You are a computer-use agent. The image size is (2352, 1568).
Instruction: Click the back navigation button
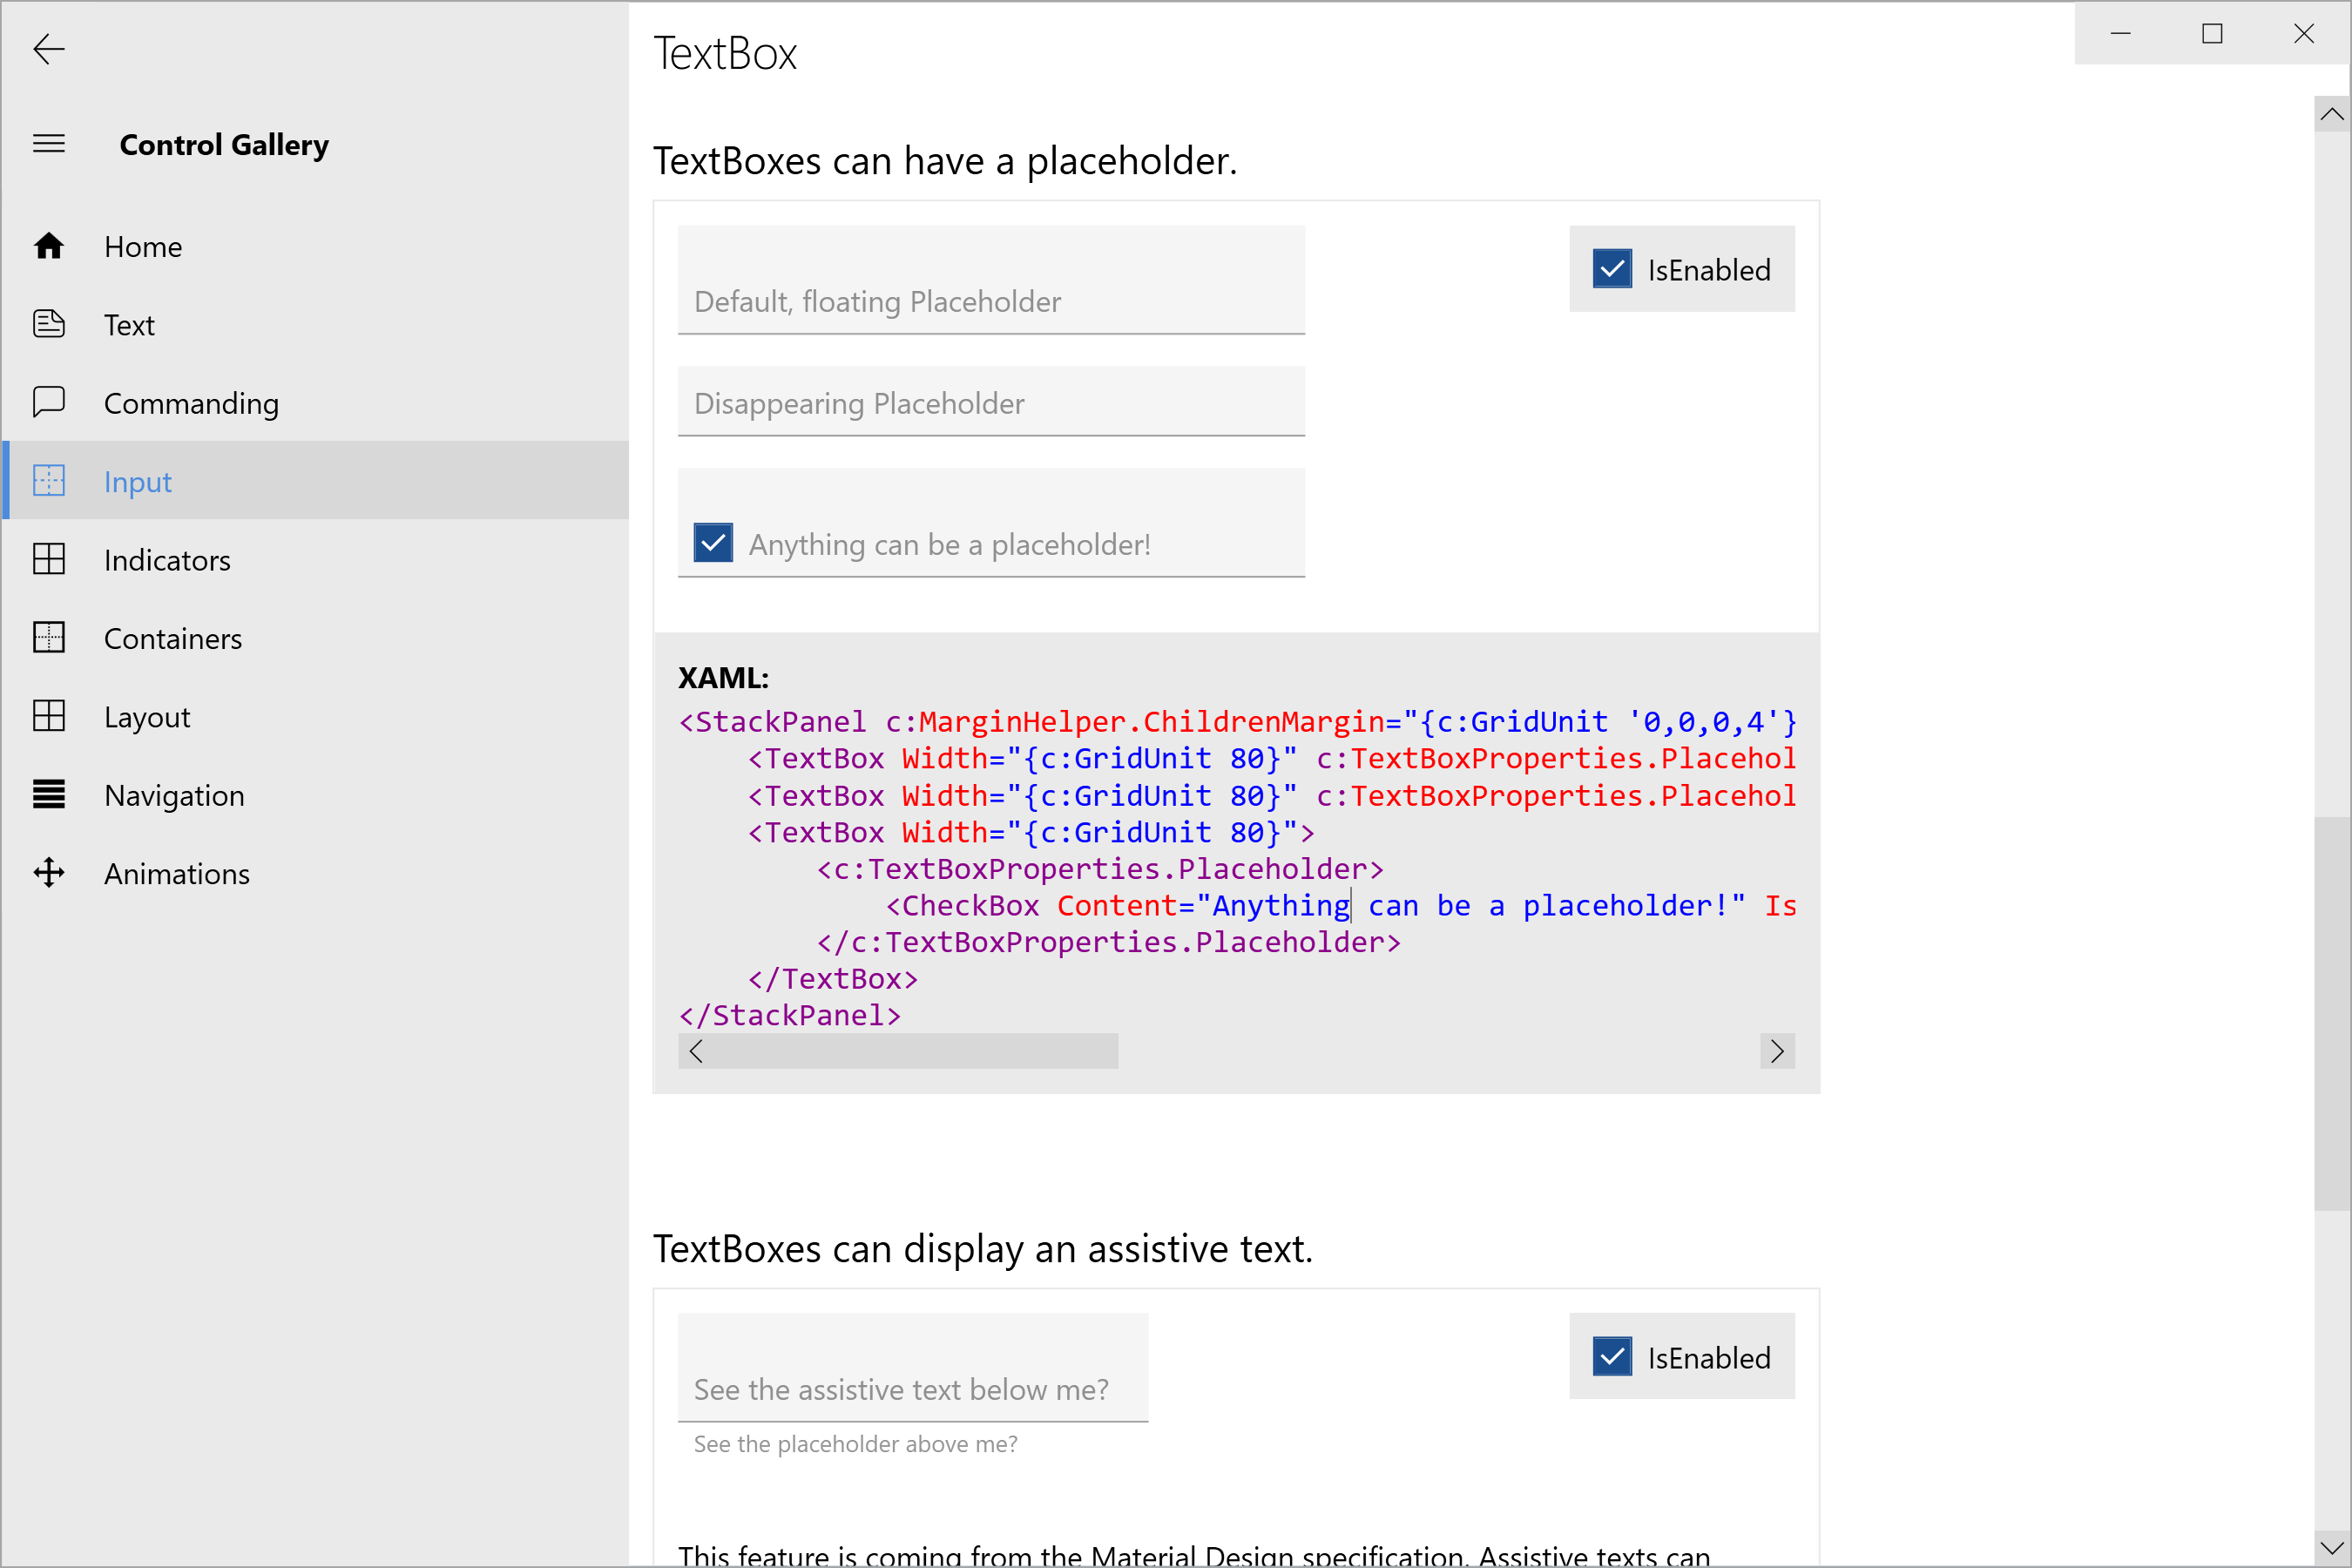47,49
